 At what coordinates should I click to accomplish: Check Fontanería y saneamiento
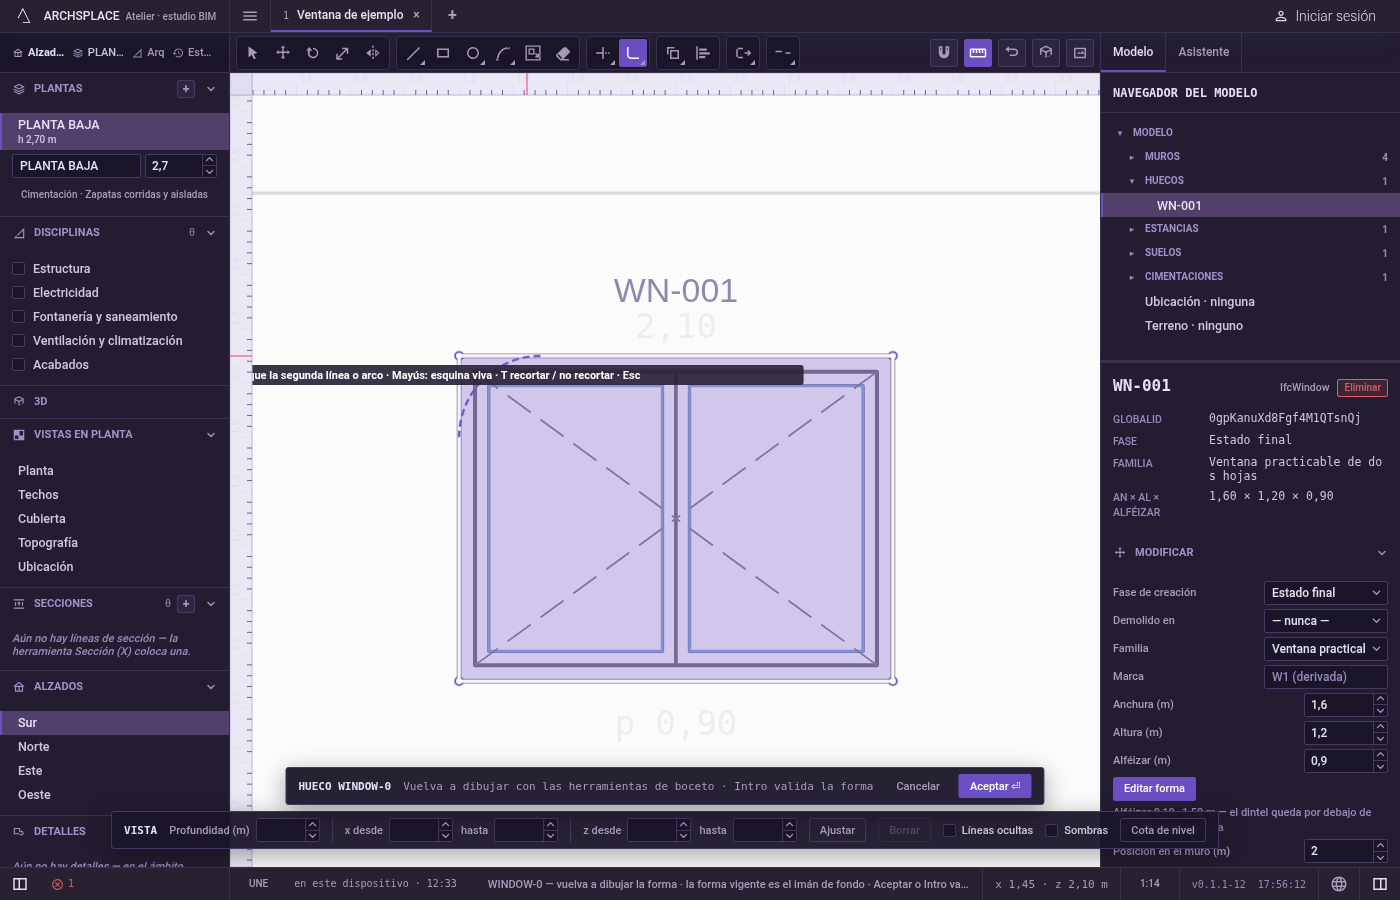pos(18,317)
